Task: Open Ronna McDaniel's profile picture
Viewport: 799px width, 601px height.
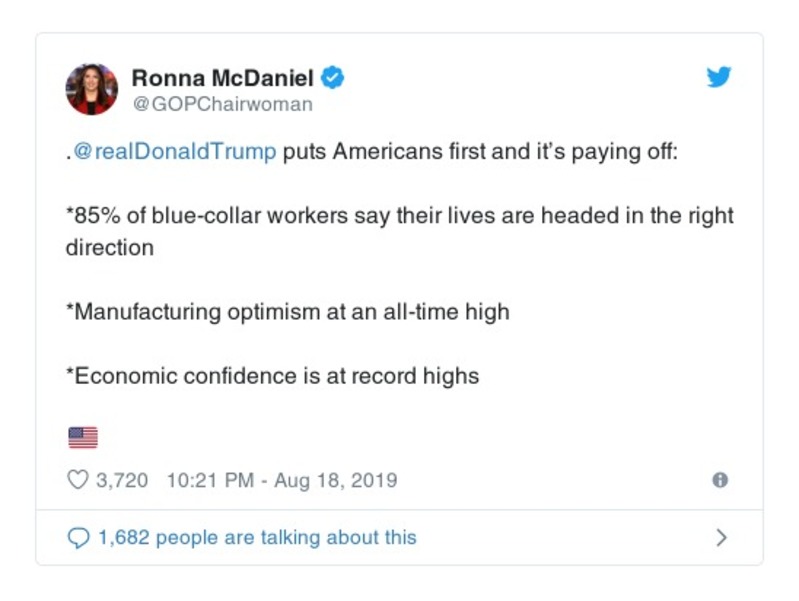Action: pos(92,89)
